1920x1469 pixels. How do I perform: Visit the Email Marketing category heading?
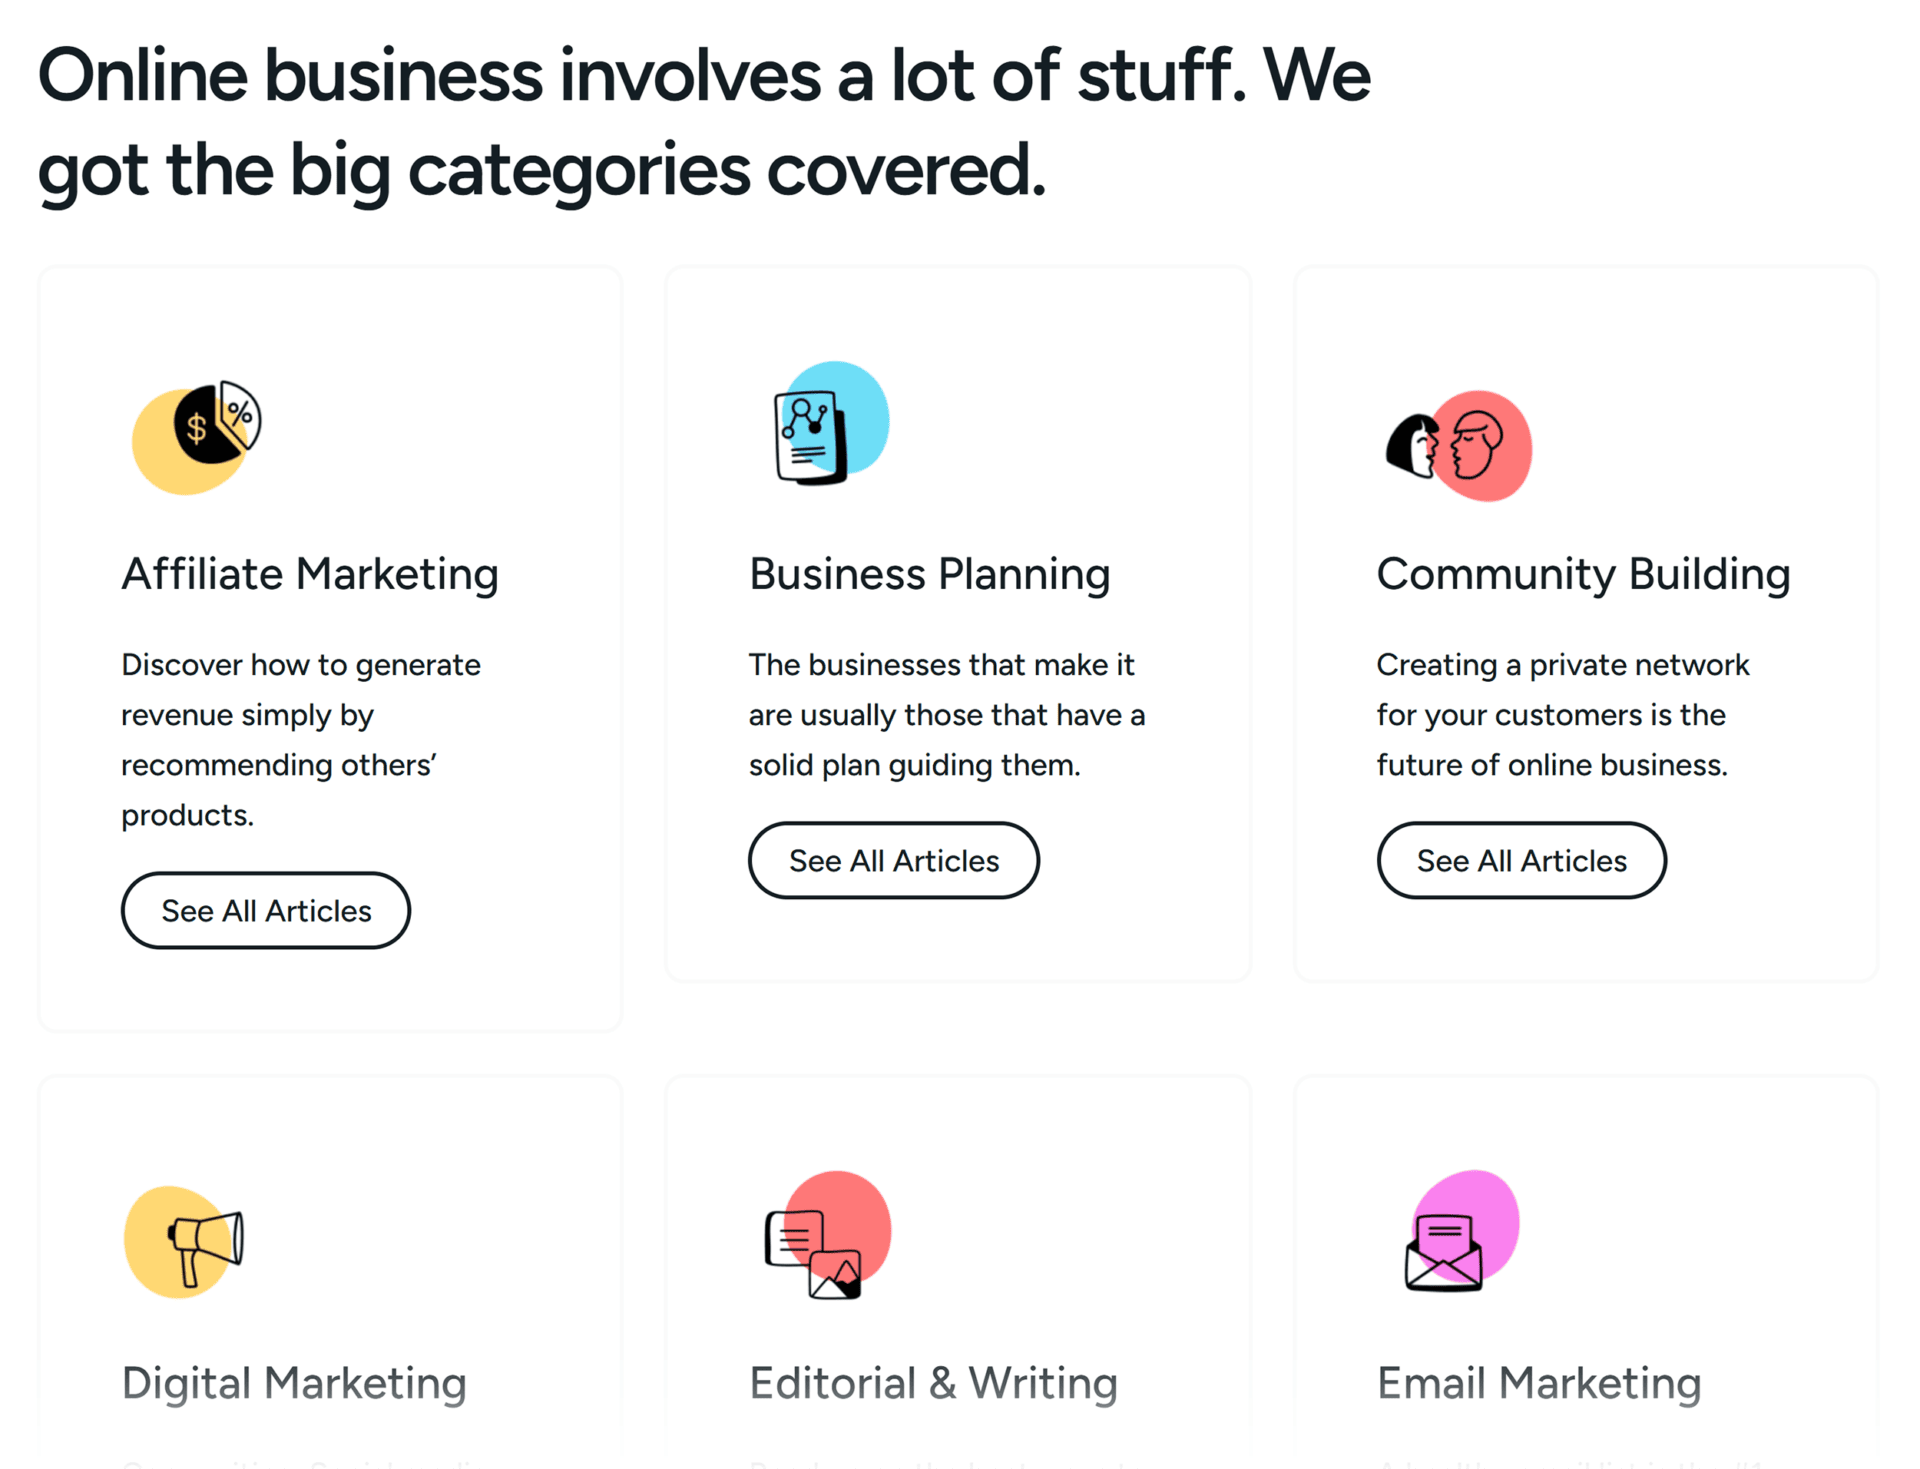(1538, 1383)
